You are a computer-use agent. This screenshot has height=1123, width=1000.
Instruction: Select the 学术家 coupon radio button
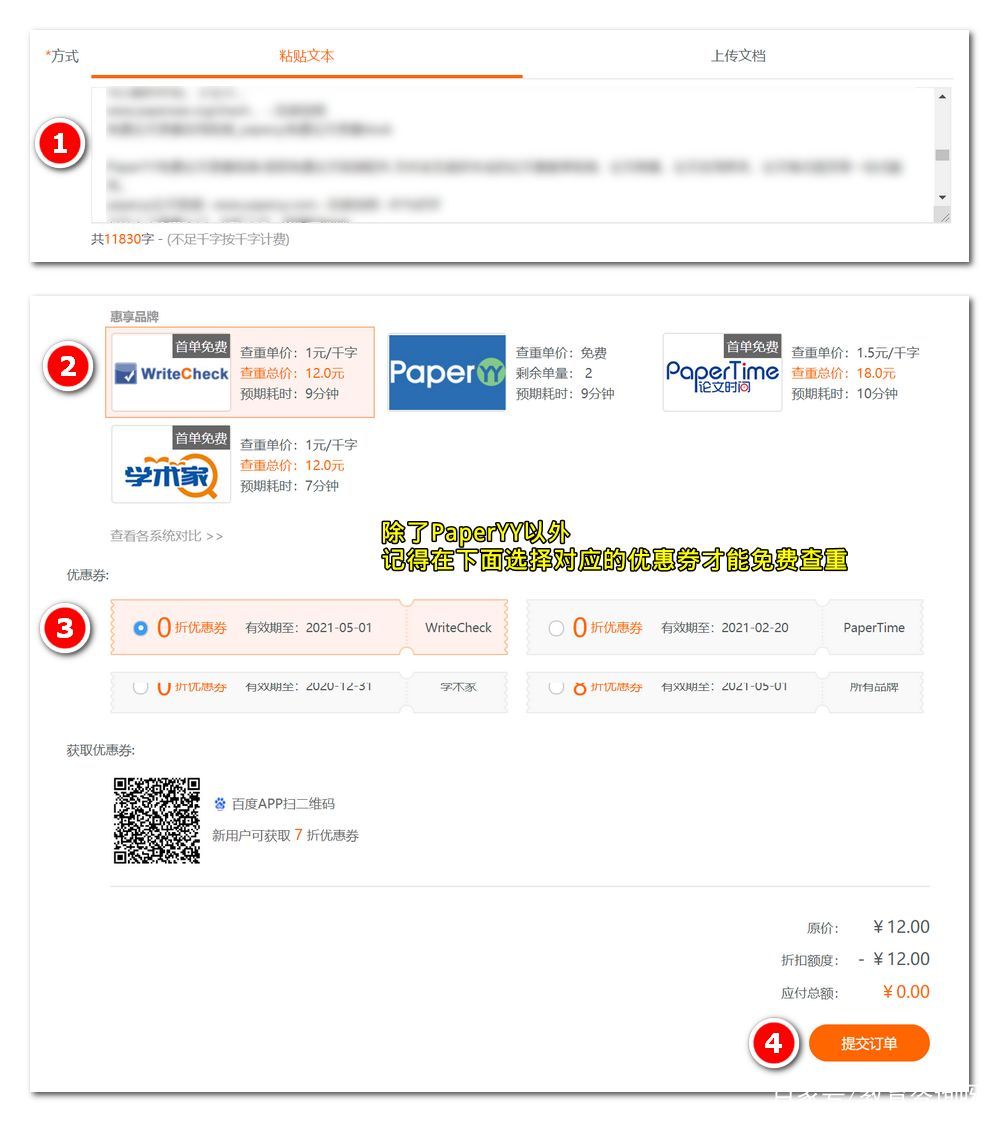pos(140,686)
